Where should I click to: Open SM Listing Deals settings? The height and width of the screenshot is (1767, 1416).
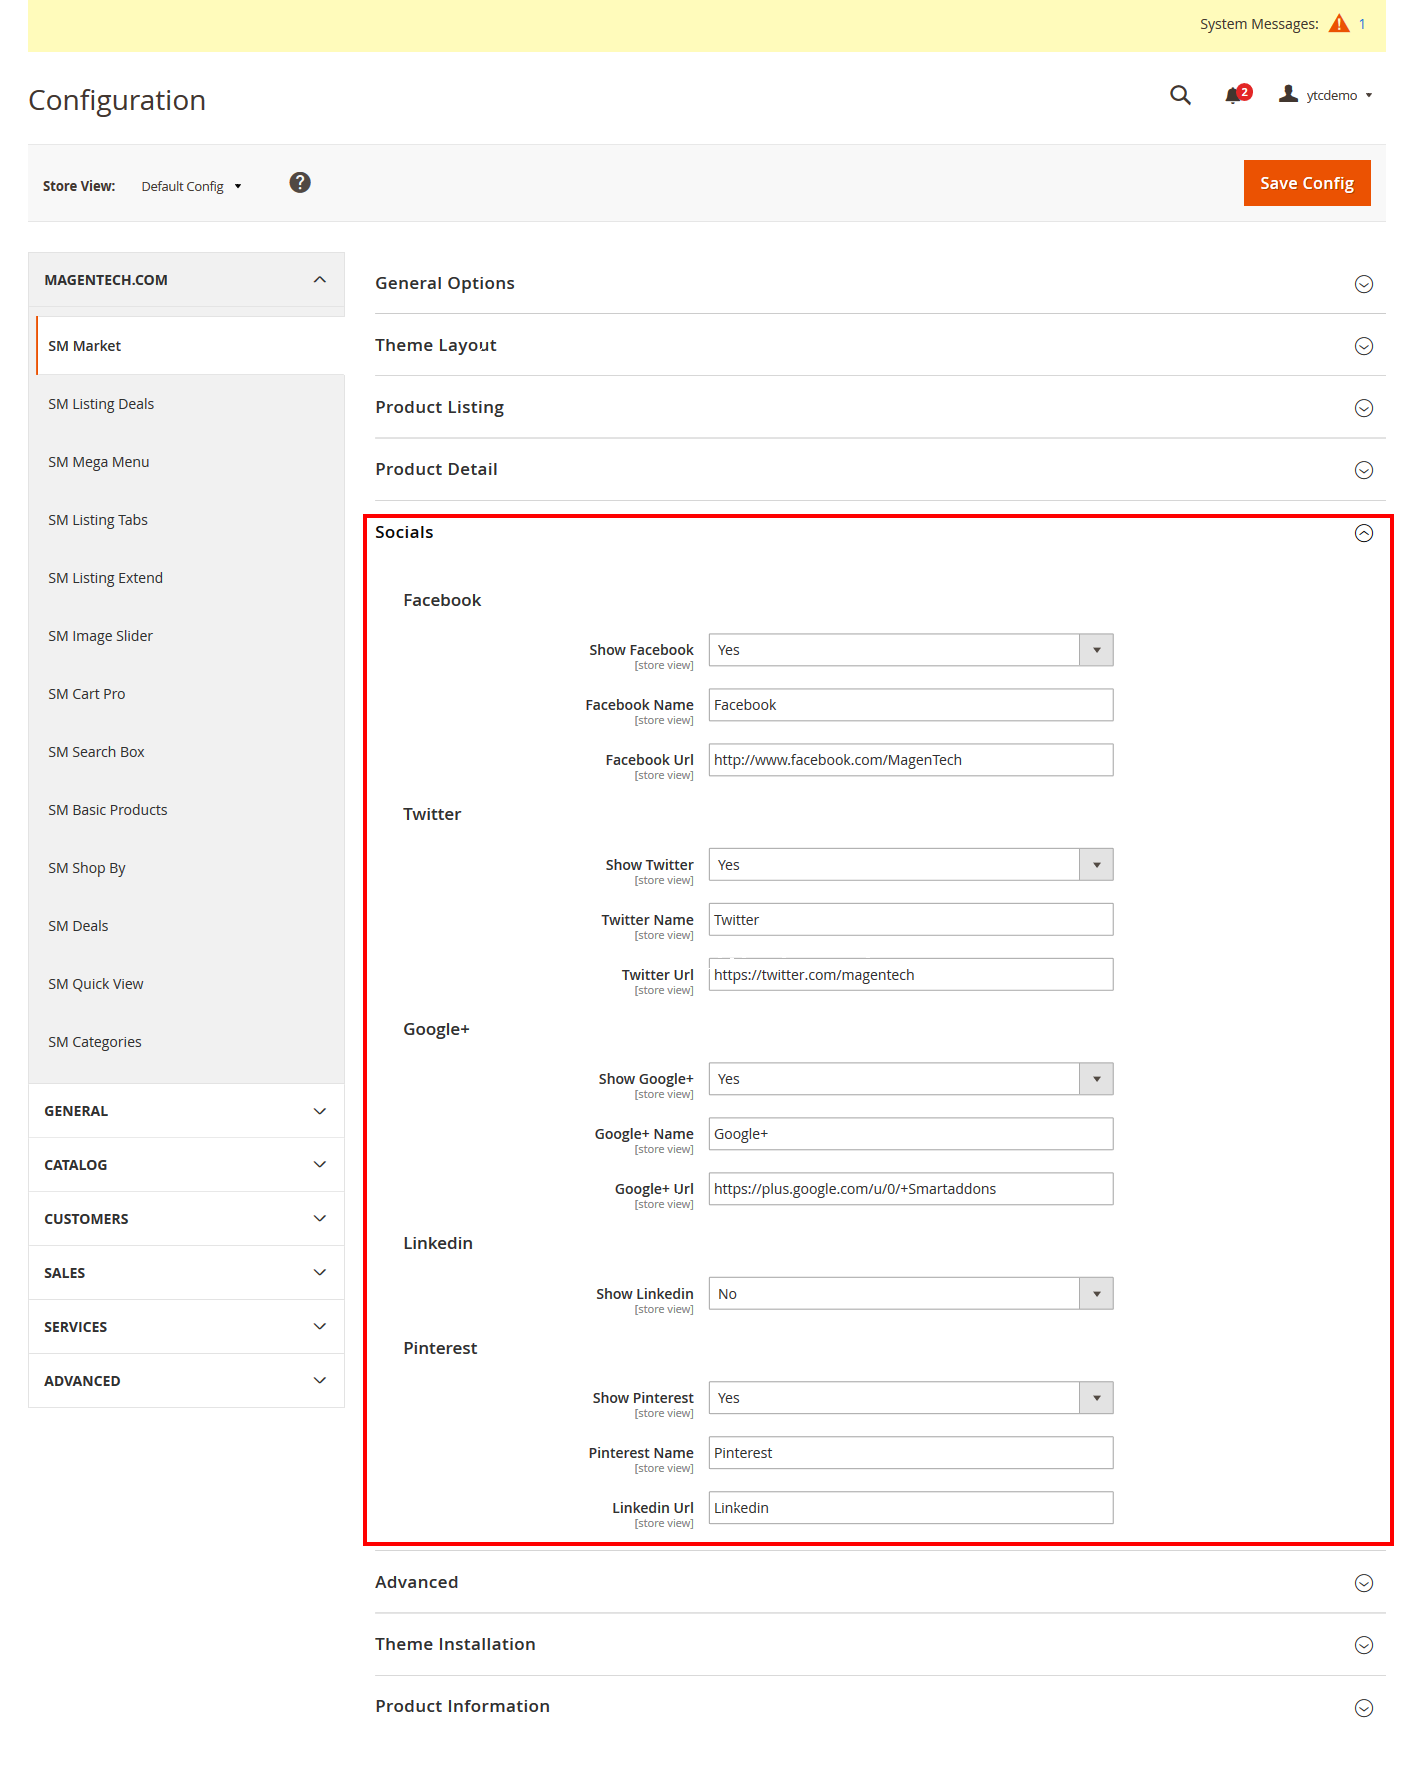(186, 404)
